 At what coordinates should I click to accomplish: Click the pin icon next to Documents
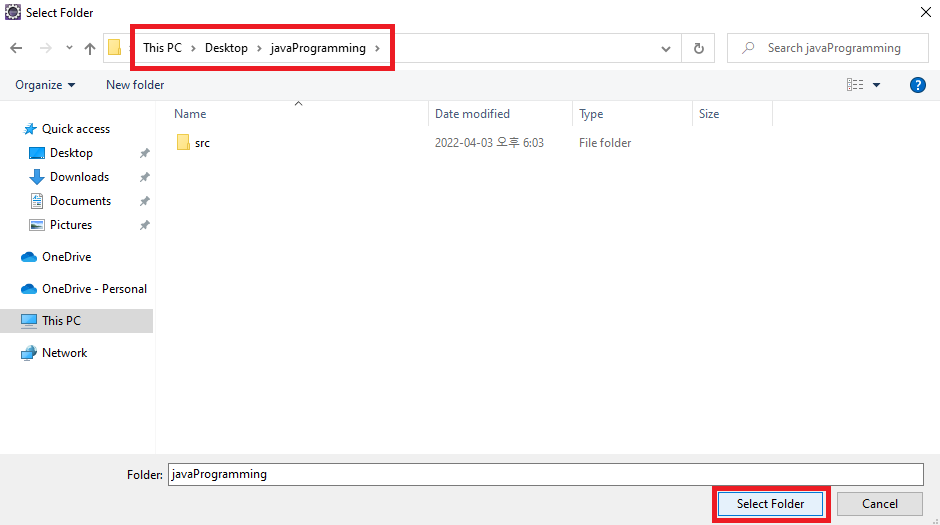point(144,201)
